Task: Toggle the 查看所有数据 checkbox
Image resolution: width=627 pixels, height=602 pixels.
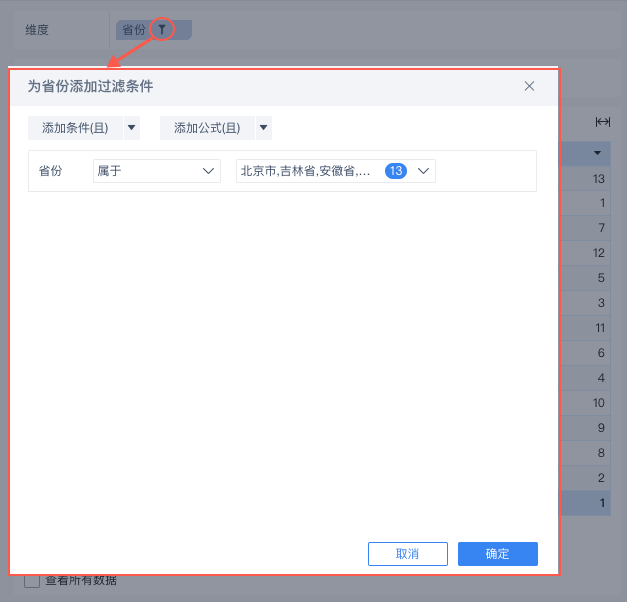Action: pyautogui.click(x=32, y=581)
